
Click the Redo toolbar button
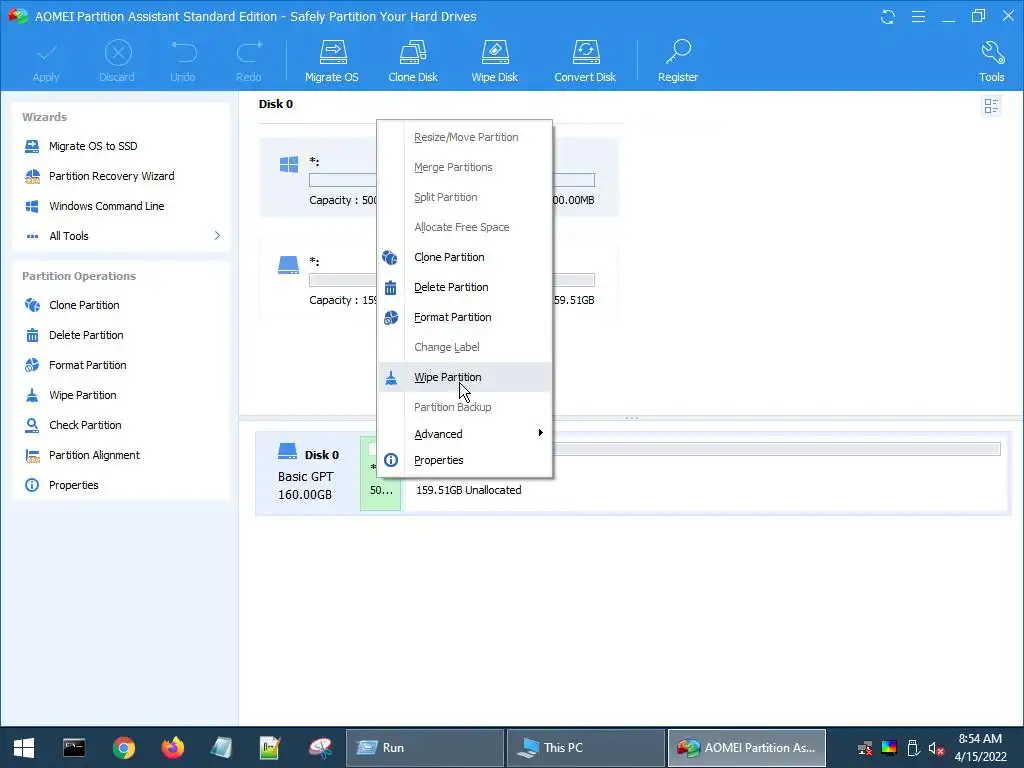[249, 61]
